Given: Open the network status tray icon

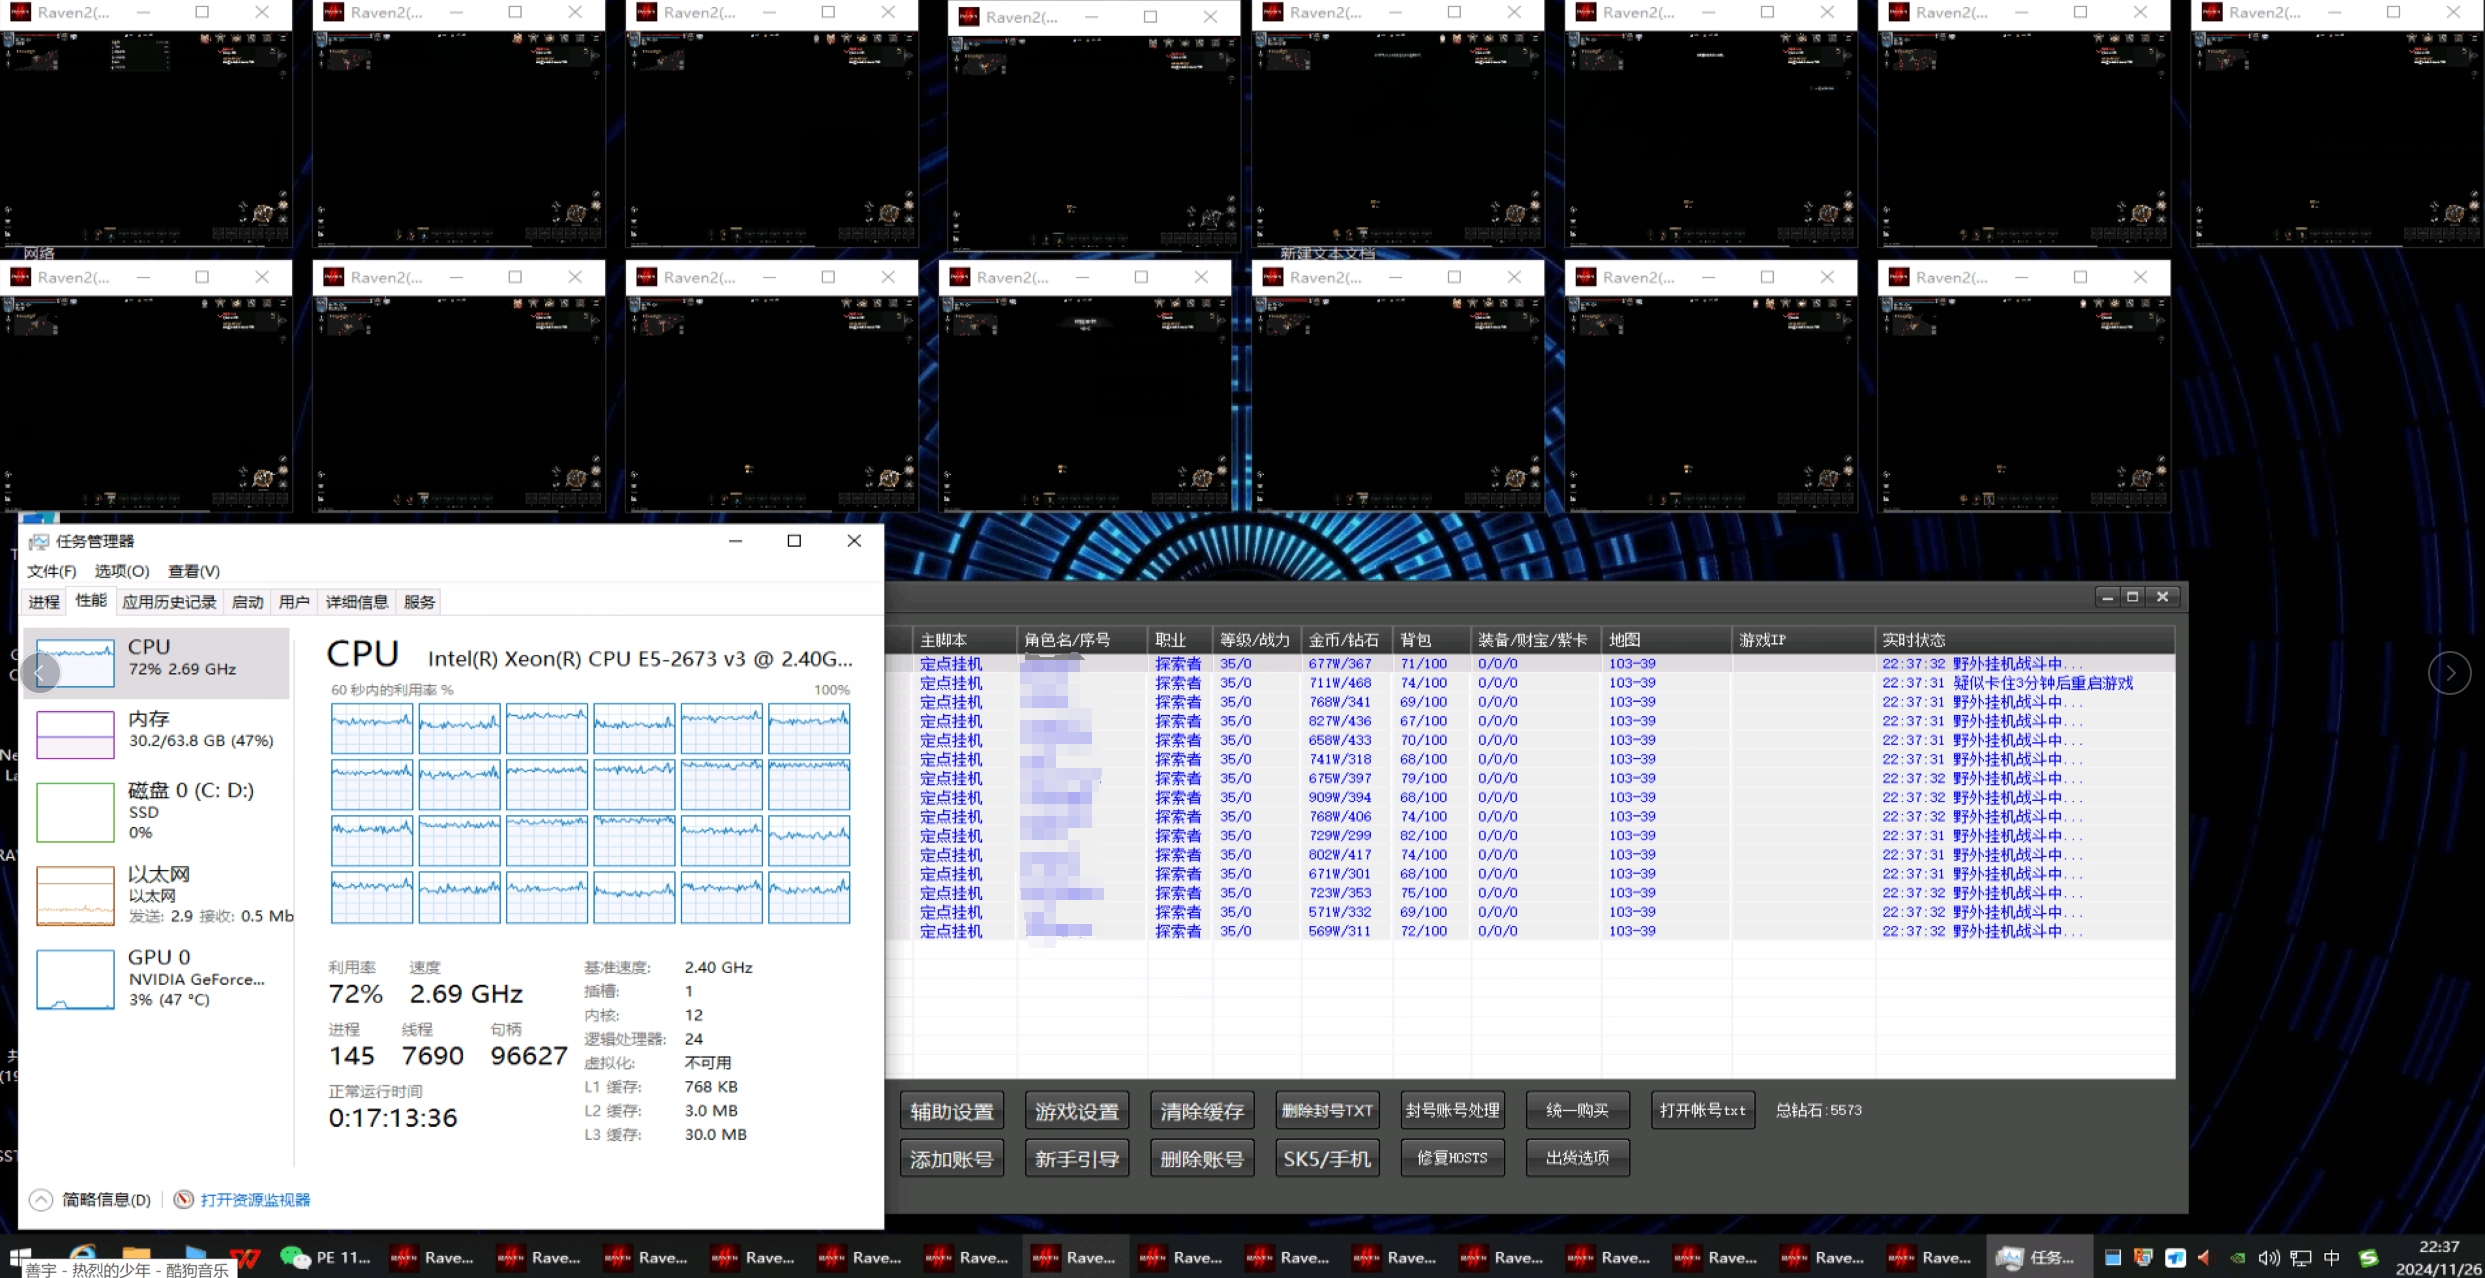Looking at the screenshot, I should 2301,1257.
